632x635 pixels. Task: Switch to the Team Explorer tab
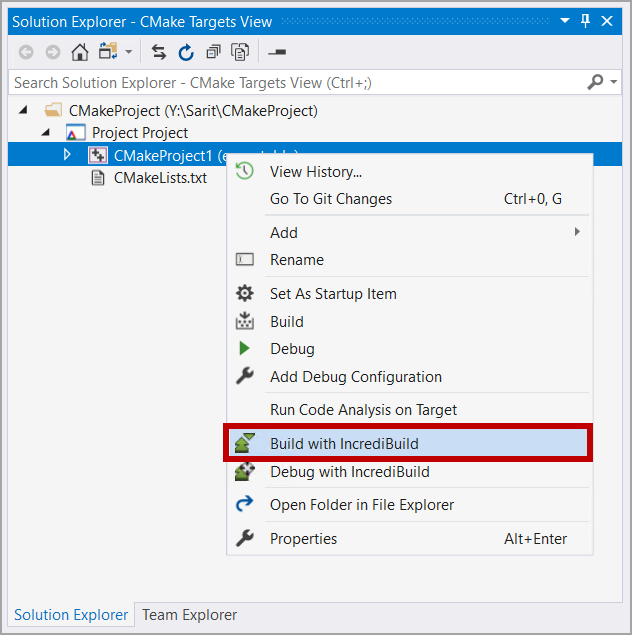[x=189, y=615]
